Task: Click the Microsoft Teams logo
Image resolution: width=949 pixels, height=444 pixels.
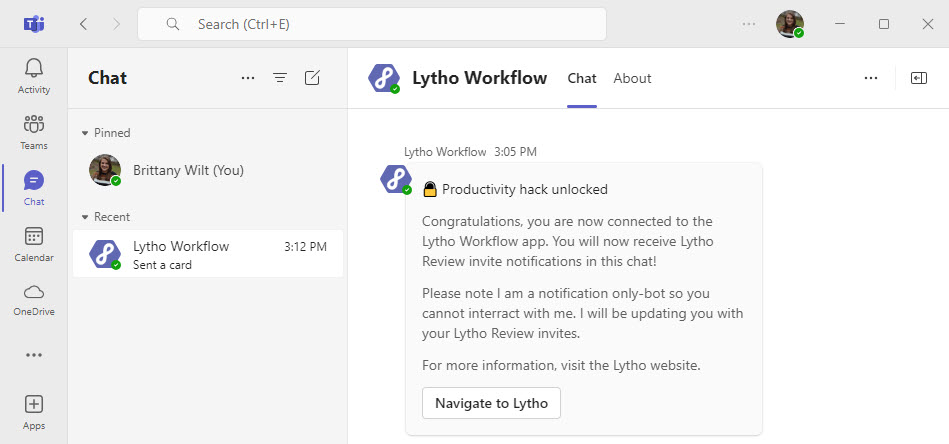Action: pyautogui.click(x=34, y=24)
